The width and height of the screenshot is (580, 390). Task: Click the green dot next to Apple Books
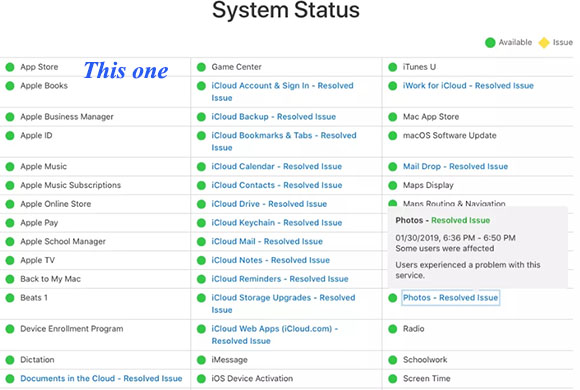click(x=10, y=86)
